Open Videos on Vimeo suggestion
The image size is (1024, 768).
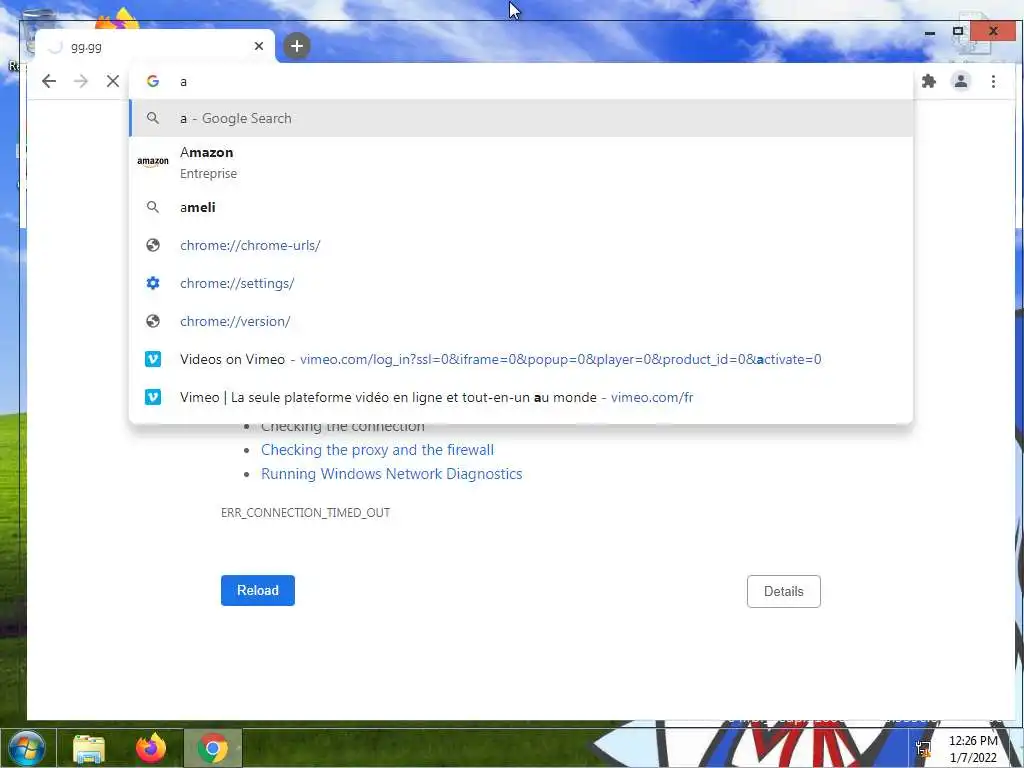(521, 359)
